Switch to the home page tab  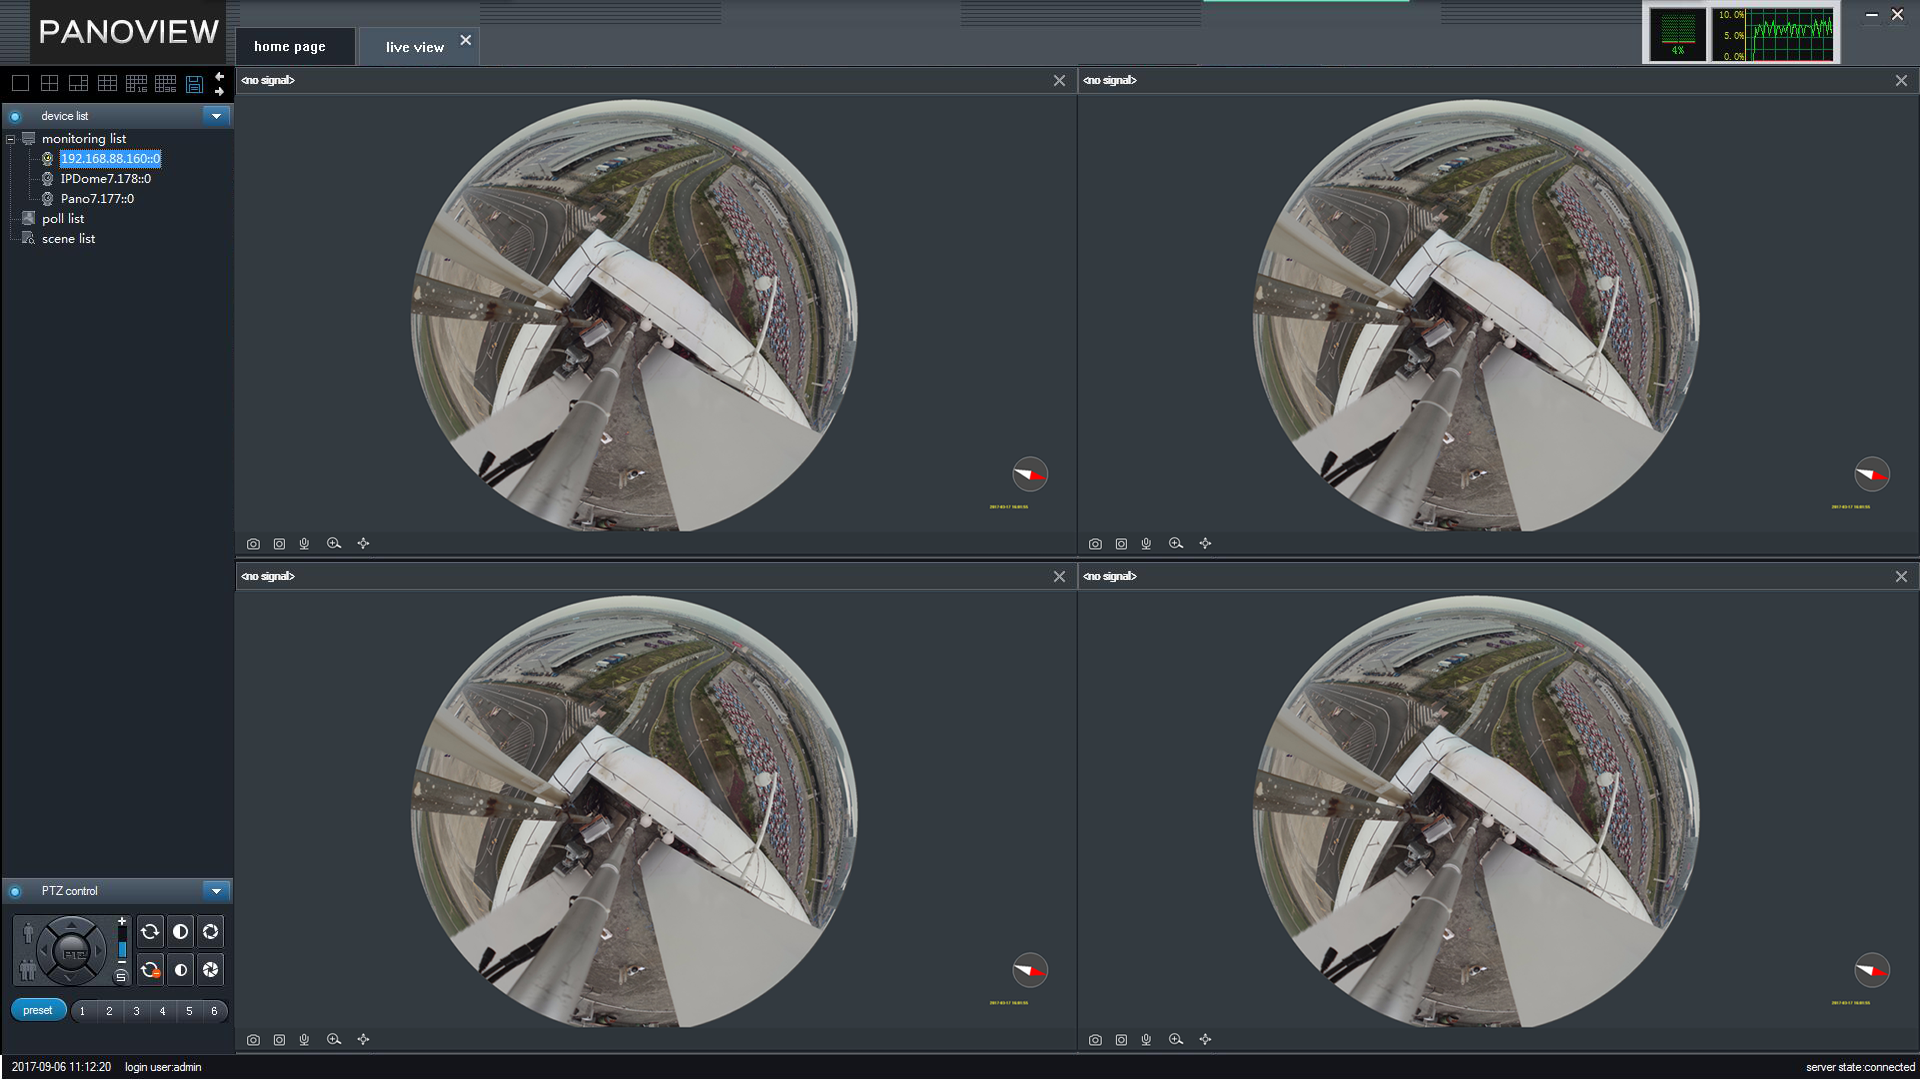(x=290, y=47)
